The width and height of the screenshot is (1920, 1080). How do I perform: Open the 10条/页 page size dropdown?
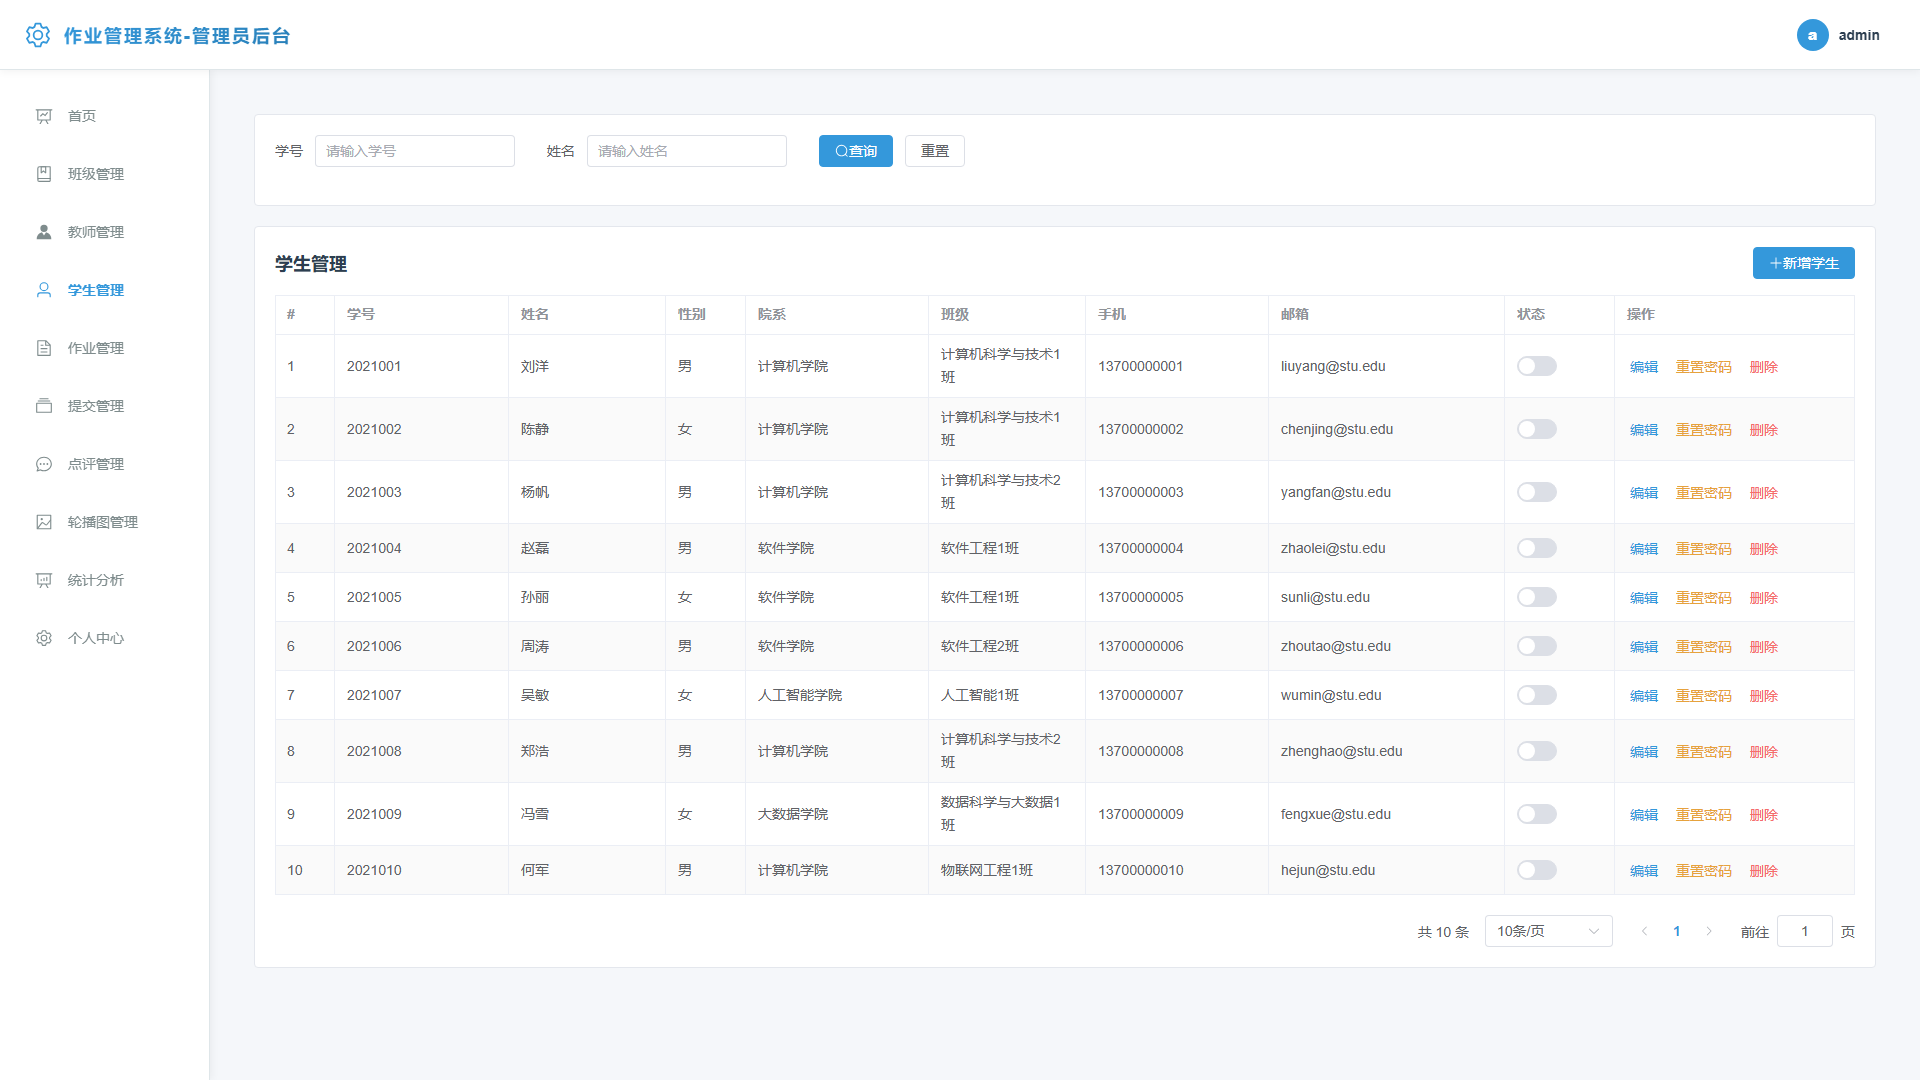coord(1548,931)
